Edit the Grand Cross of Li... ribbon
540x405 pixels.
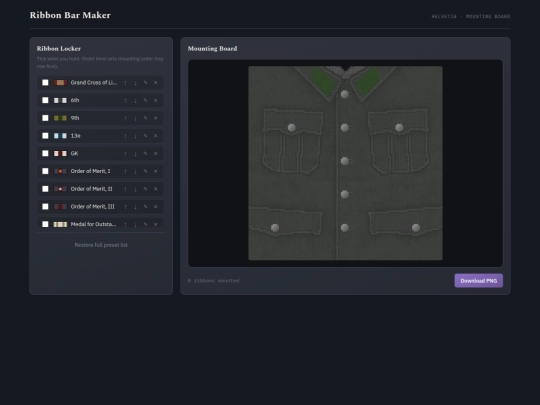point(145,83)
